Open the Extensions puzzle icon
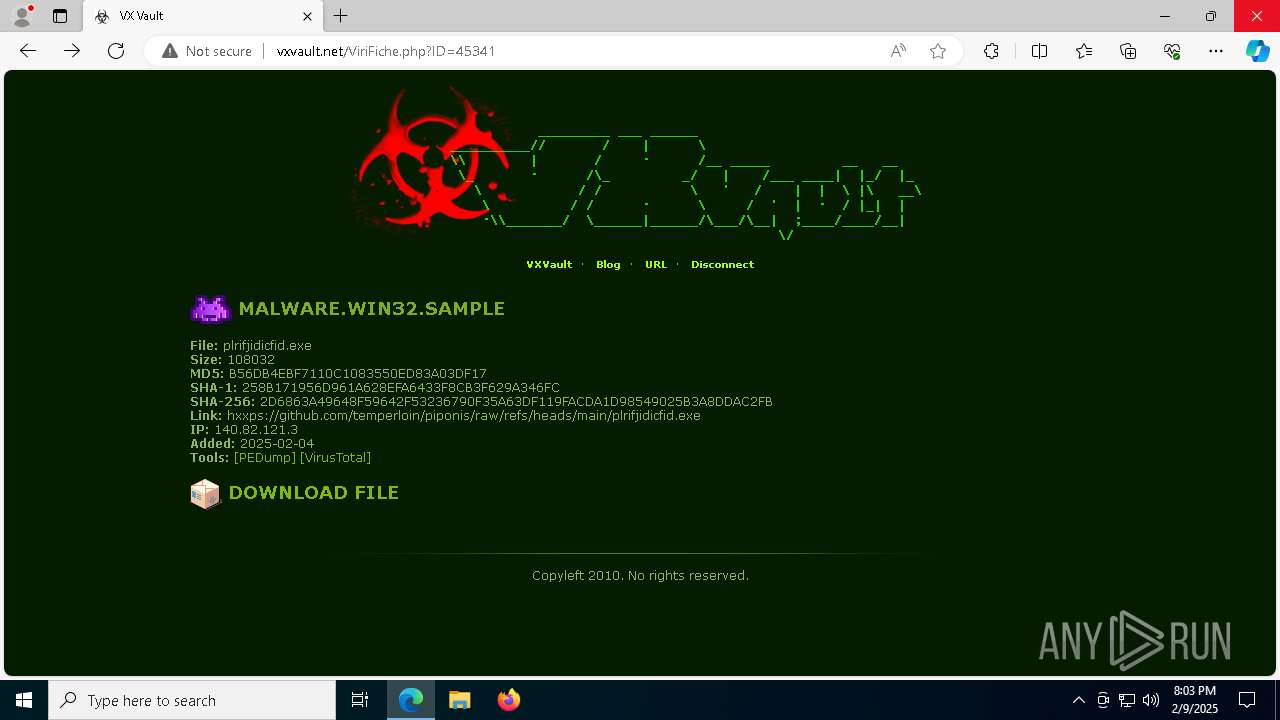The image size is (1280, 720). (x=991, y=51)
